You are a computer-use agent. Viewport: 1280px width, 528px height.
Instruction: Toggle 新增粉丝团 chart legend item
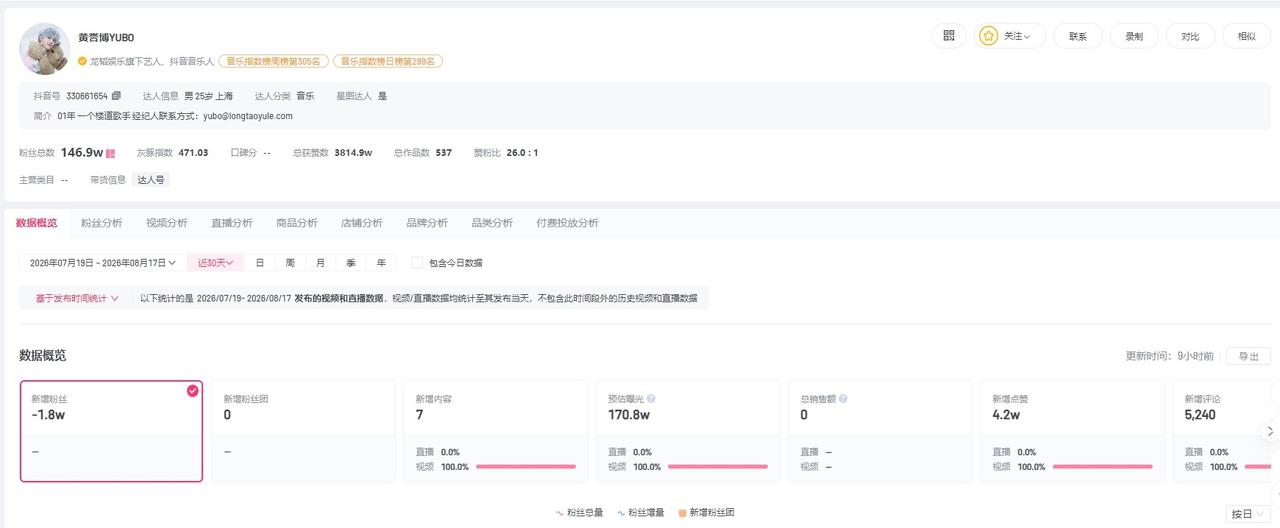point(707,513)
